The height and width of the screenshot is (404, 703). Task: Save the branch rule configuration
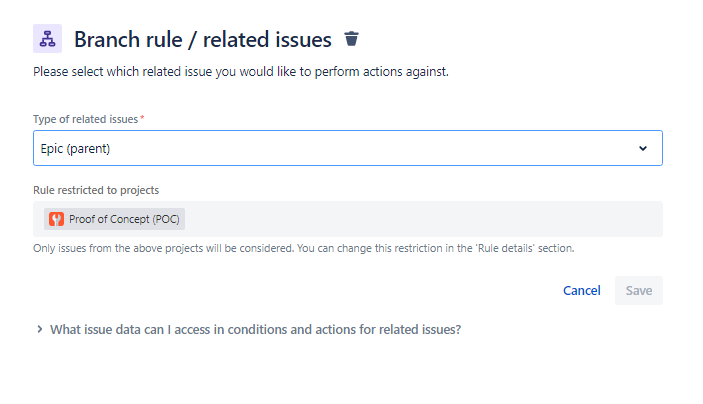[639, 291]
